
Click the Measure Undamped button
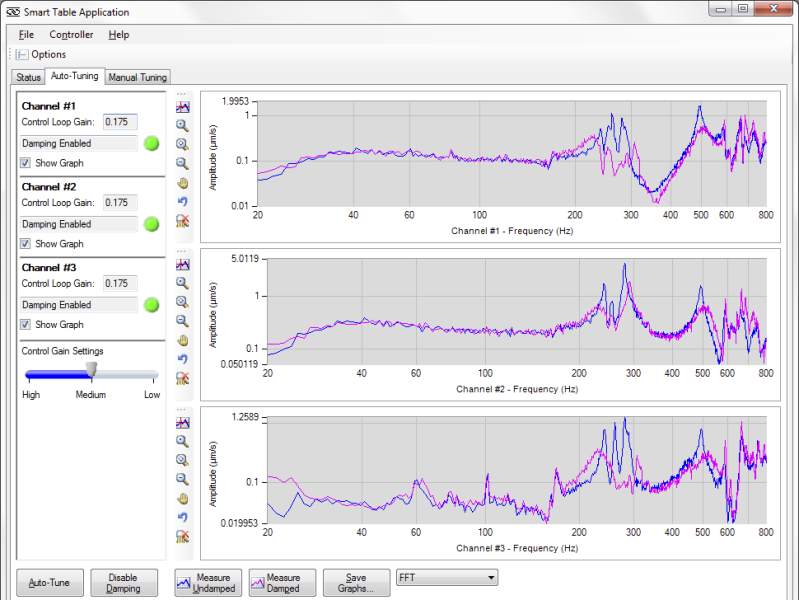coord(204,583)
